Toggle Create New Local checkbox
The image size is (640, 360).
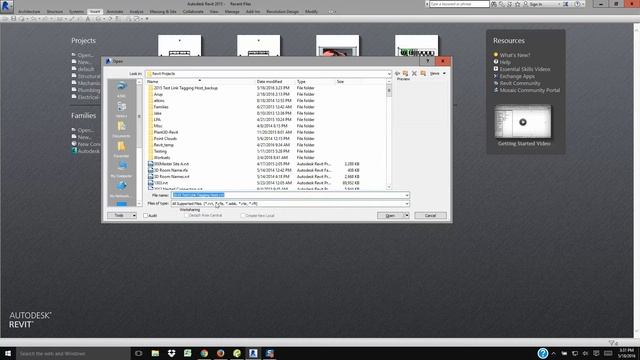243,216
